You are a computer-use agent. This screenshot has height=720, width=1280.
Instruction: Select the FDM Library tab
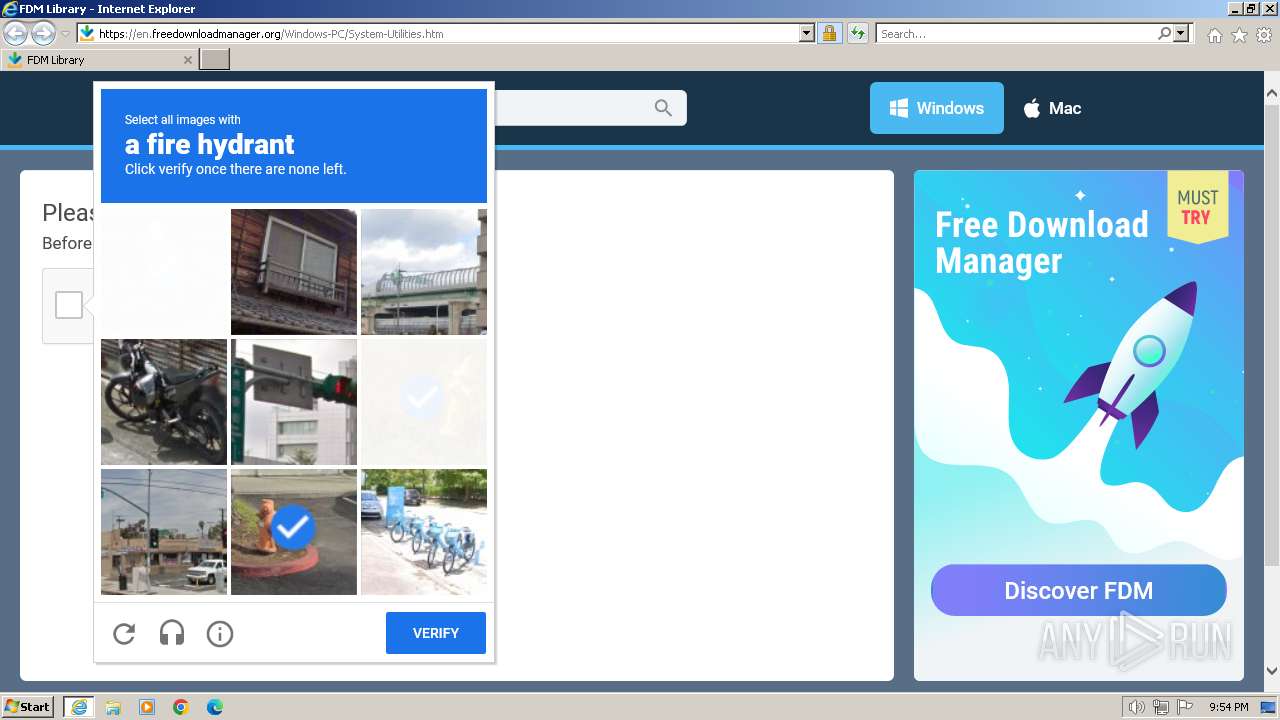[99, 60]
